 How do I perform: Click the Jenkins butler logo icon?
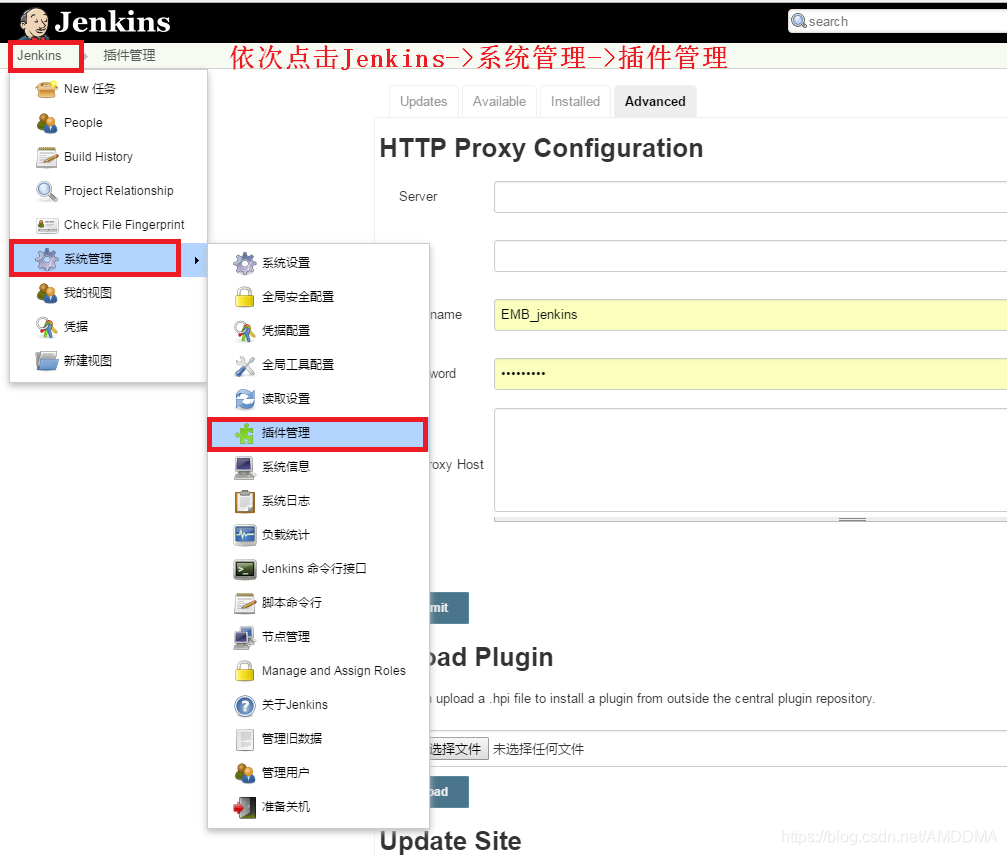33,23
